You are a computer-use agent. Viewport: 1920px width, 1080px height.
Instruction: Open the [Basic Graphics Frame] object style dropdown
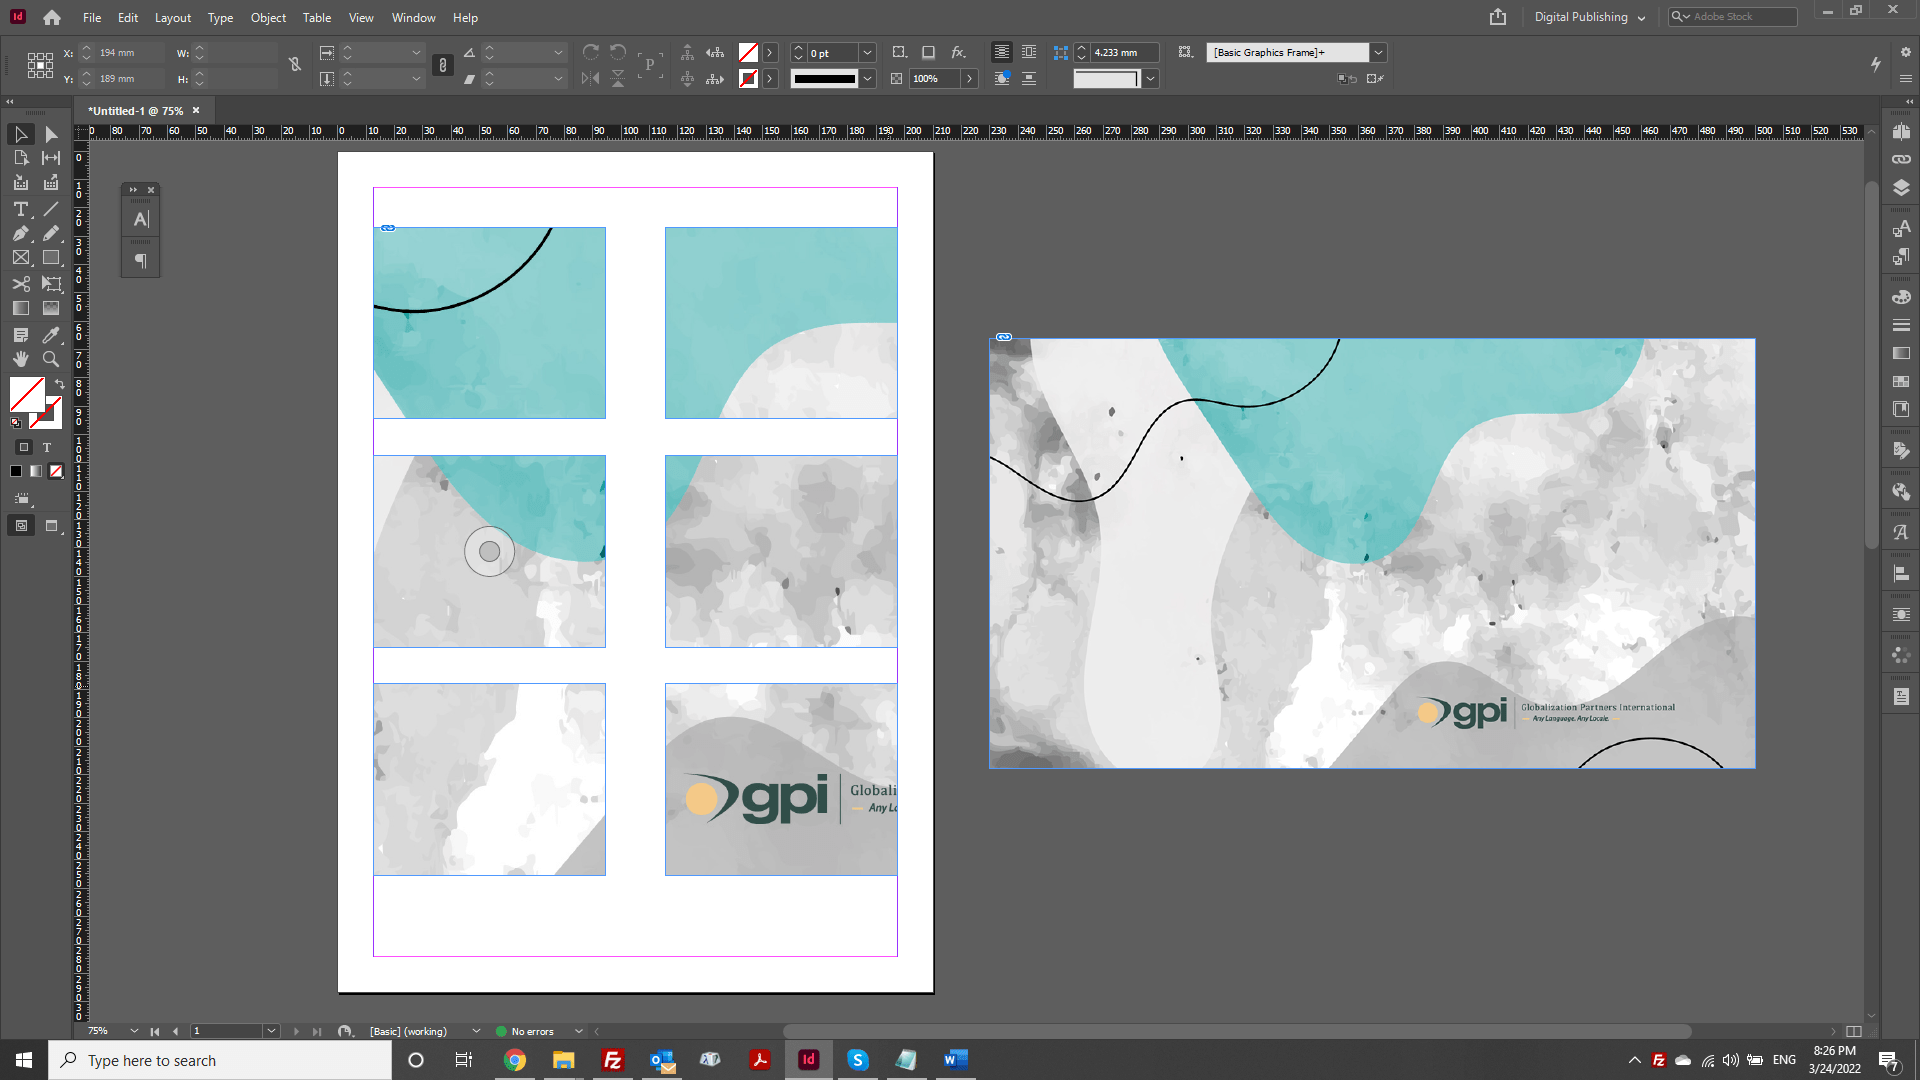click(x=1378, y=52)
